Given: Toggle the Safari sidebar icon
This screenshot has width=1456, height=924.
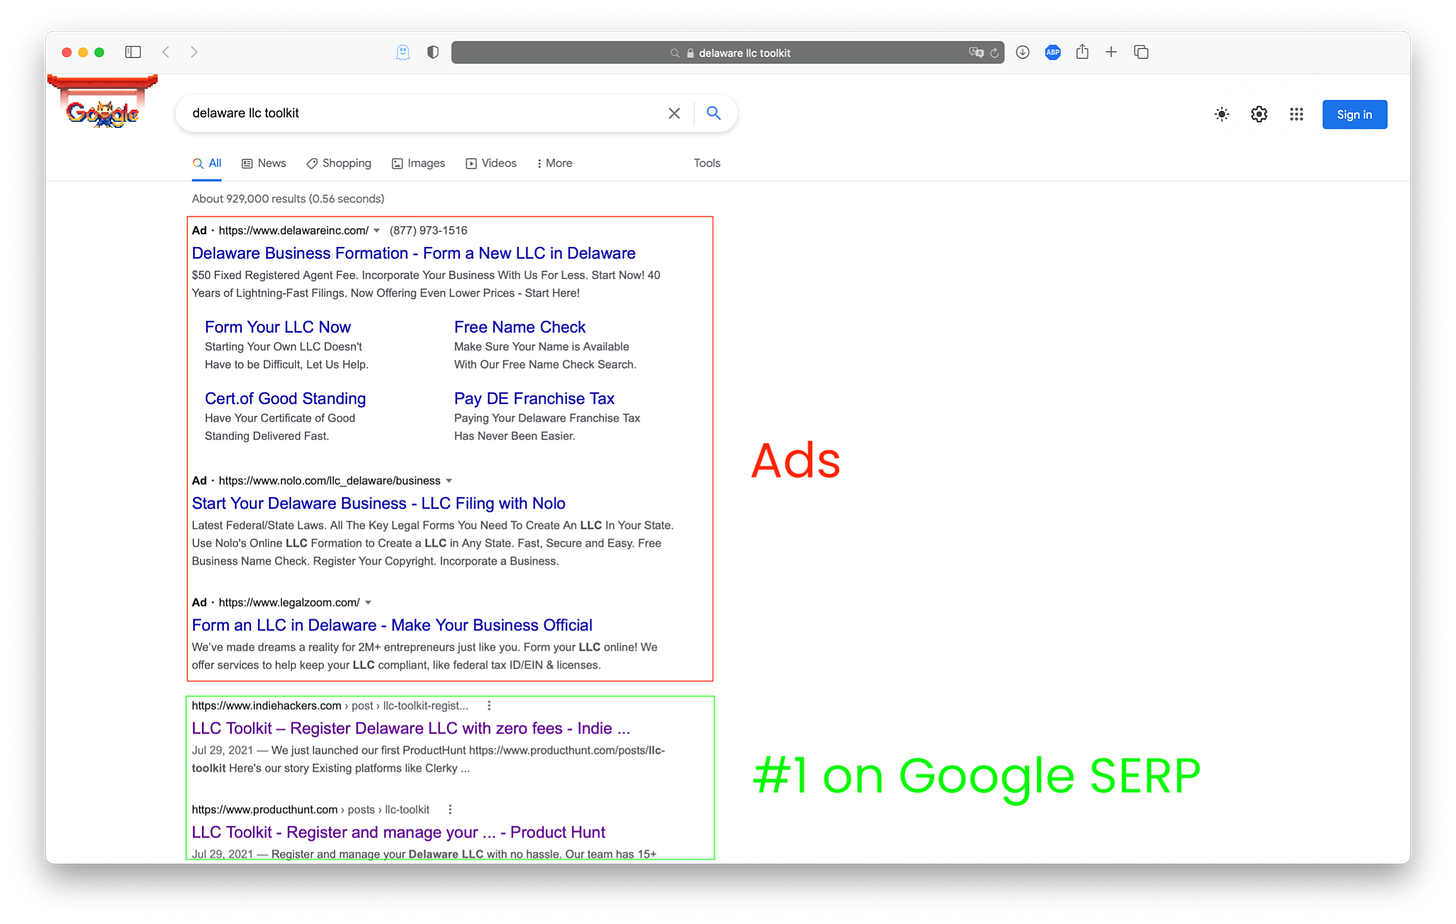Looking at the screenshot, I should click(133, 52).
